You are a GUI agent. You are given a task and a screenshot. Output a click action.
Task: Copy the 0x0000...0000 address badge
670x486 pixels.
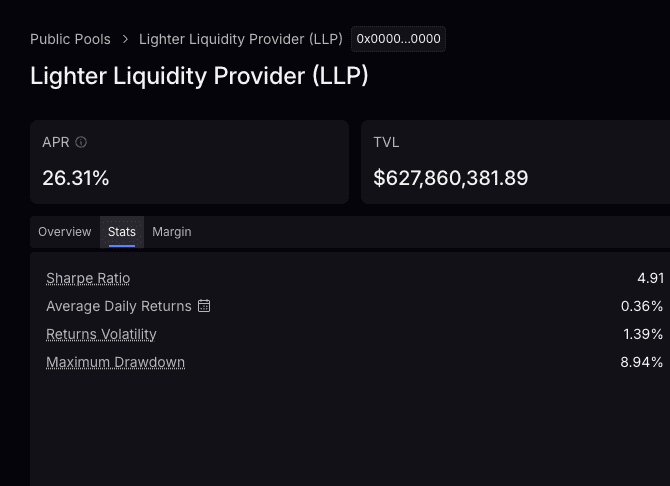click(398, 39)
